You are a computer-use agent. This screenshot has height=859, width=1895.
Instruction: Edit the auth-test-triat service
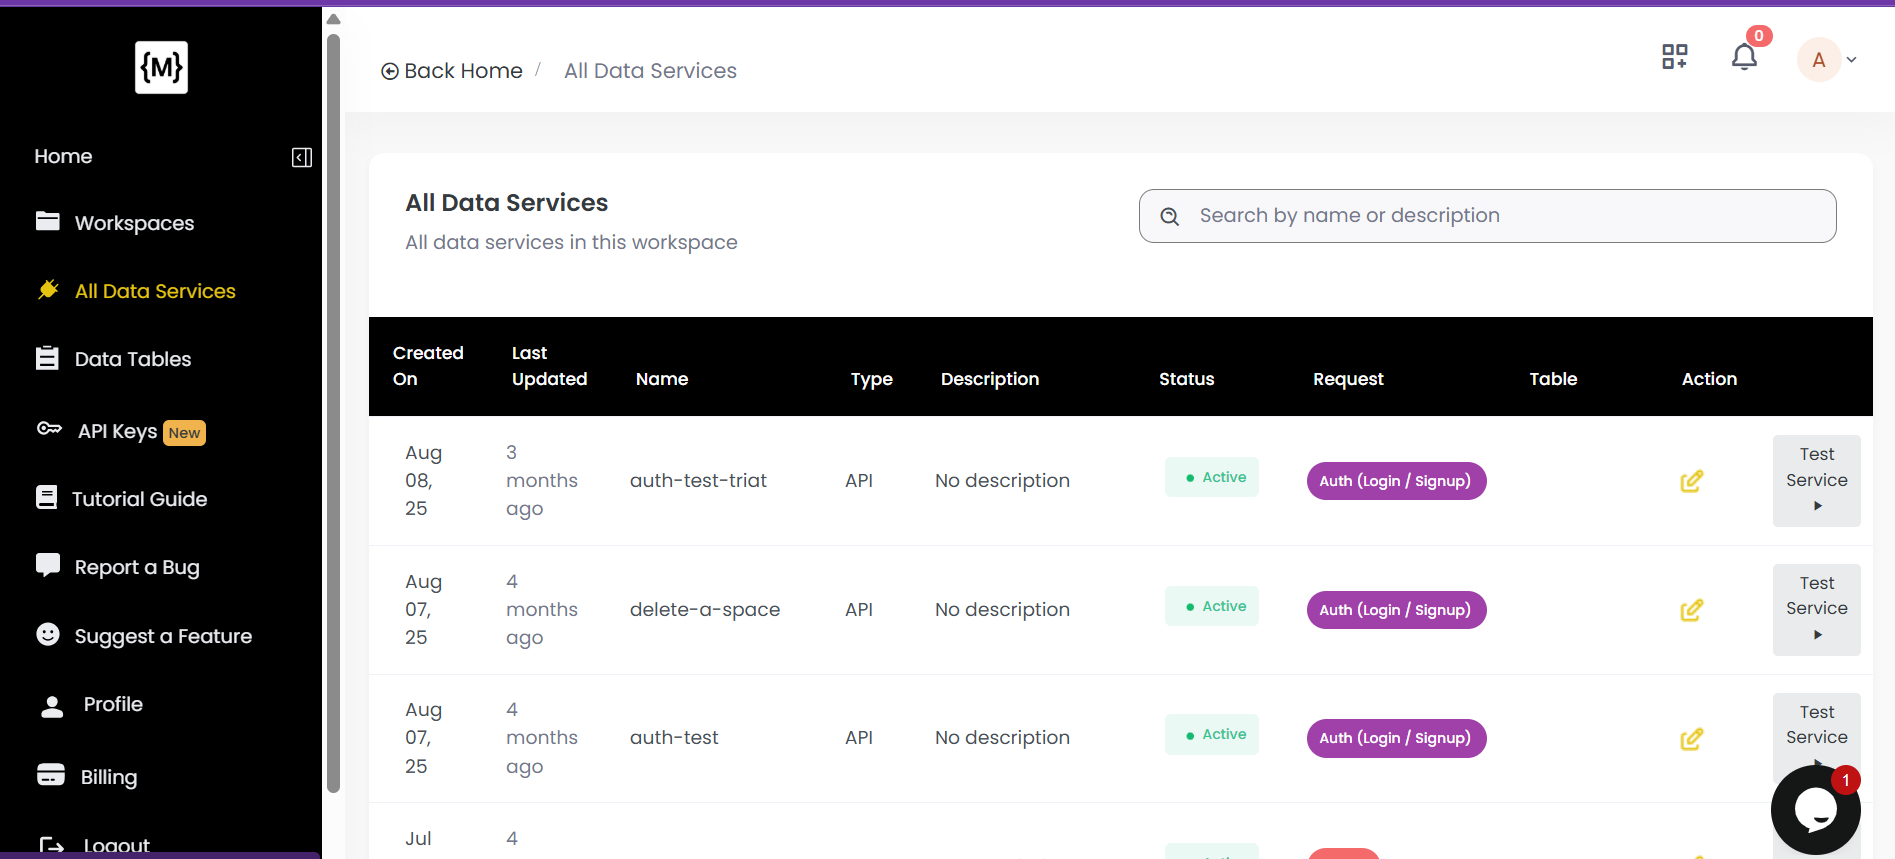click(1692, 481)
